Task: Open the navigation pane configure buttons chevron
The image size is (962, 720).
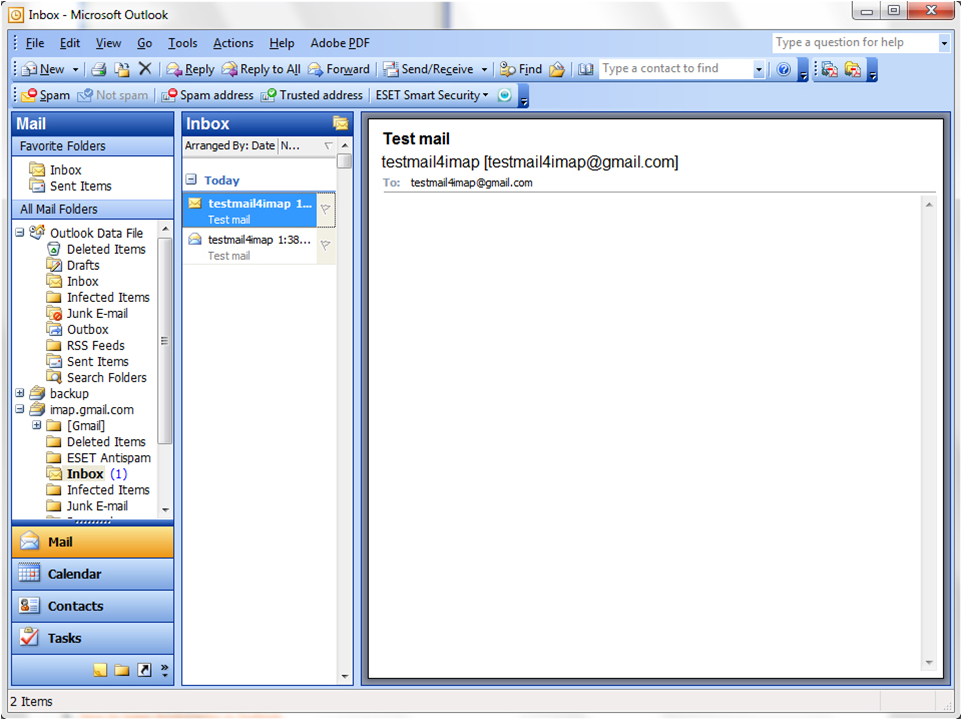Action: (x=164, y=670)
